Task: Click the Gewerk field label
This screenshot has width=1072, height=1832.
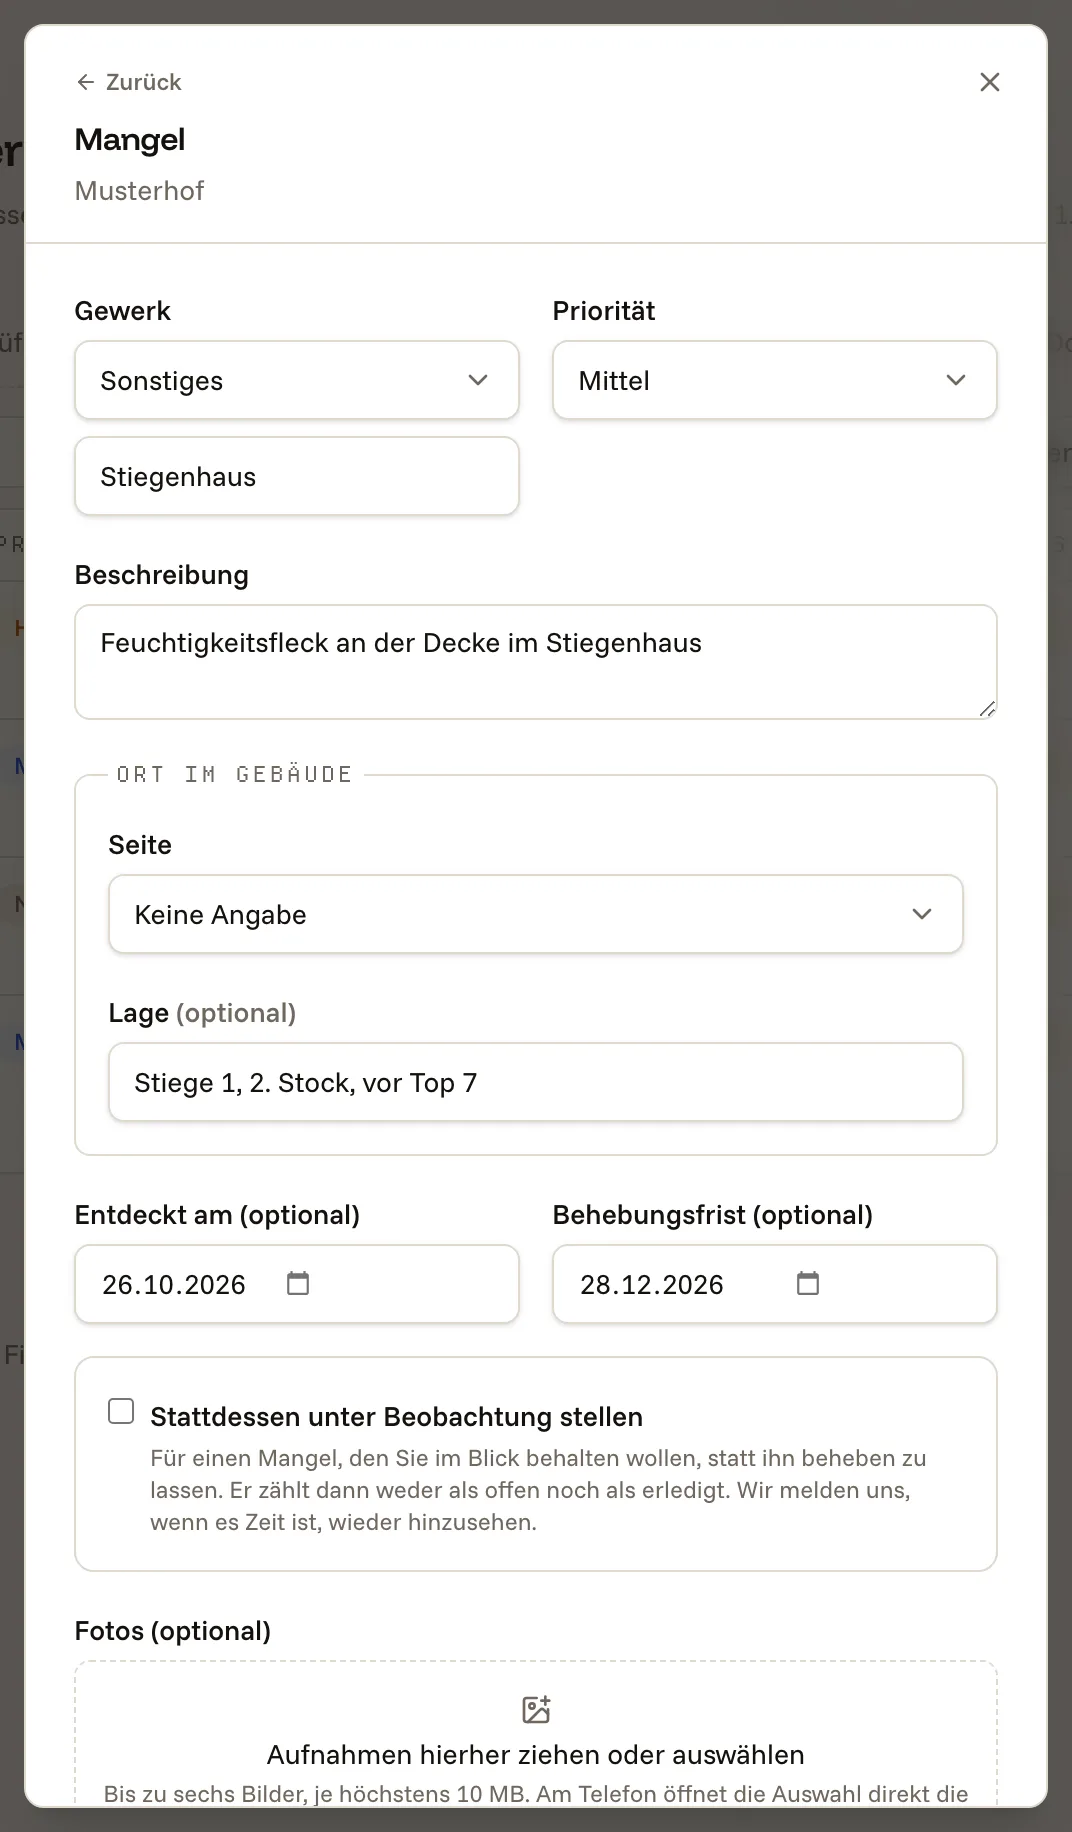Action: 123,311
